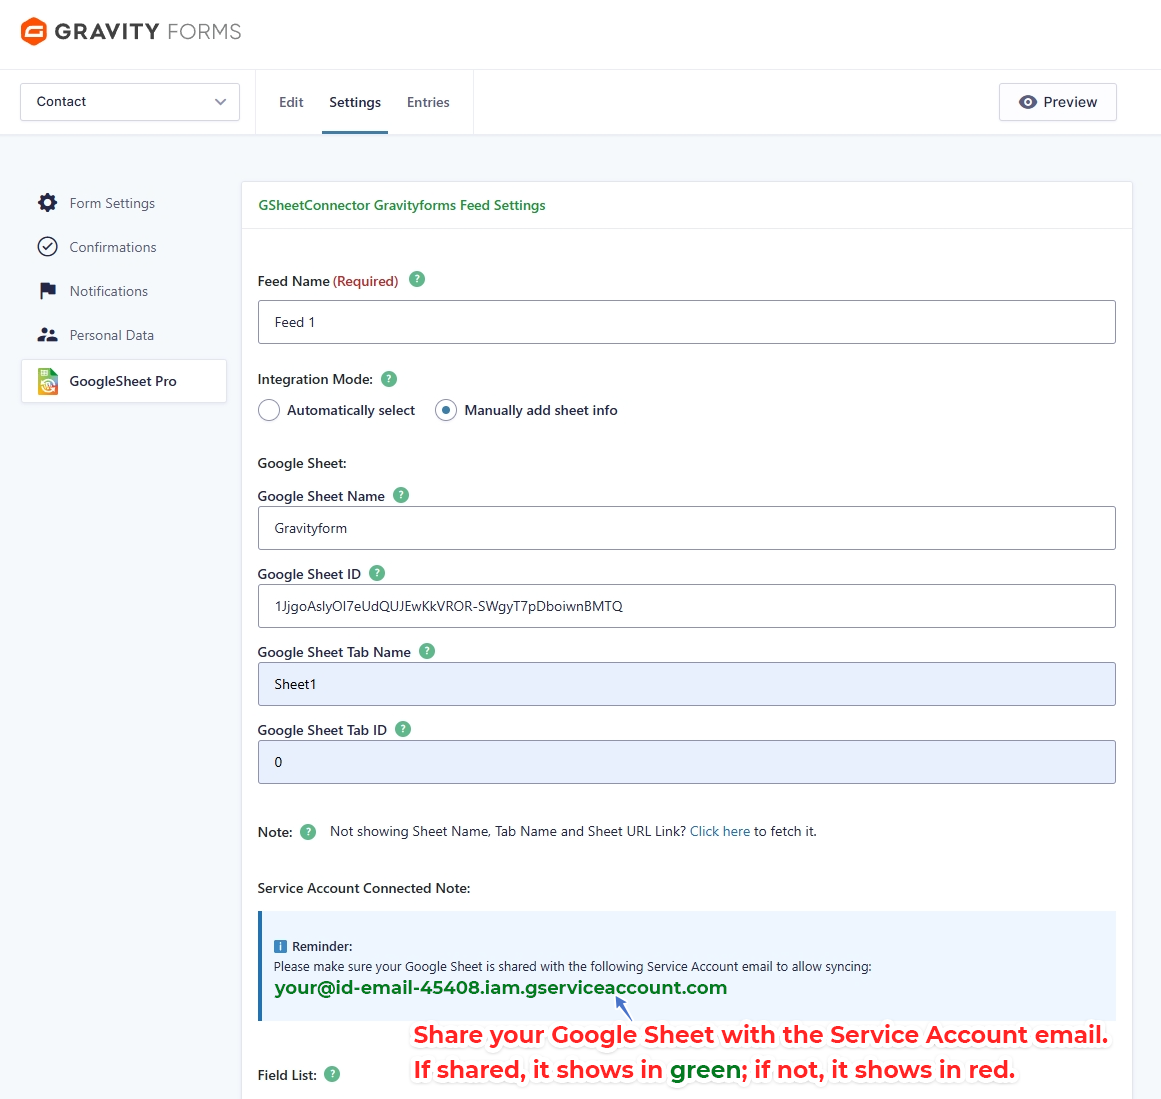Click the Click here link to fetch sheet info

(720, 831)
